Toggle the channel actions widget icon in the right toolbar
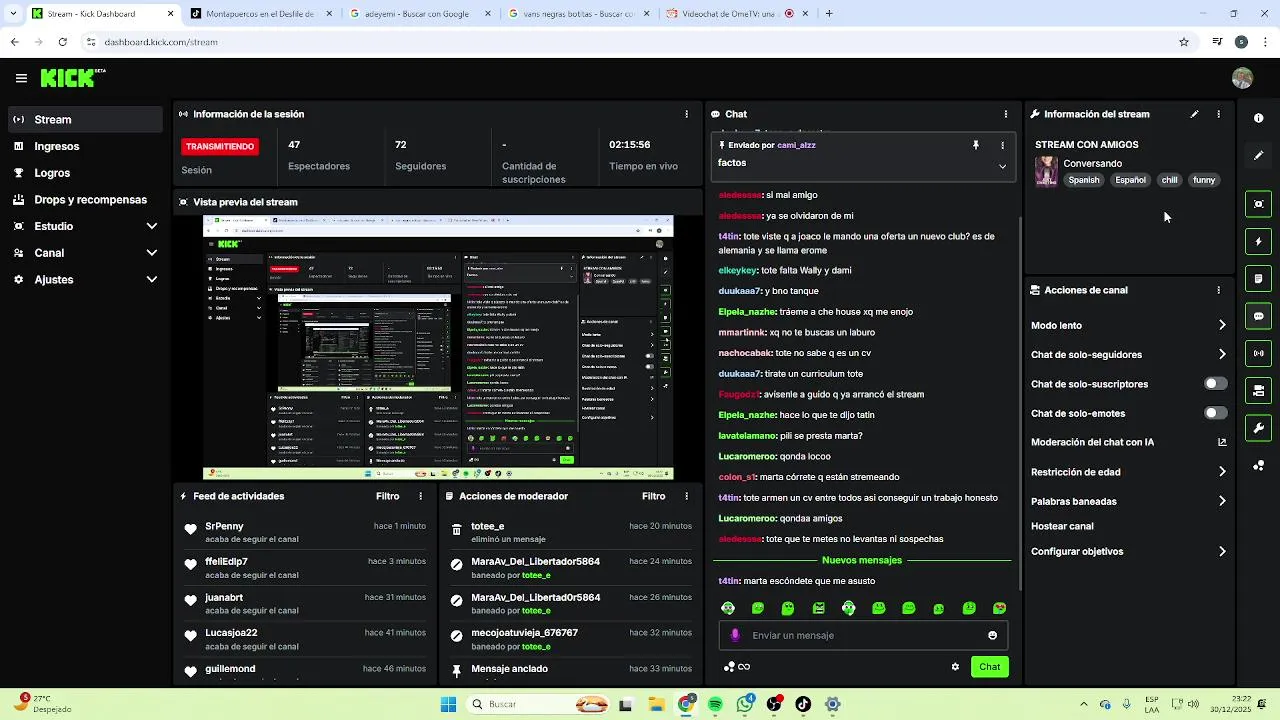The height and width of the screenshot is (720, 1280). (1258, 390)
